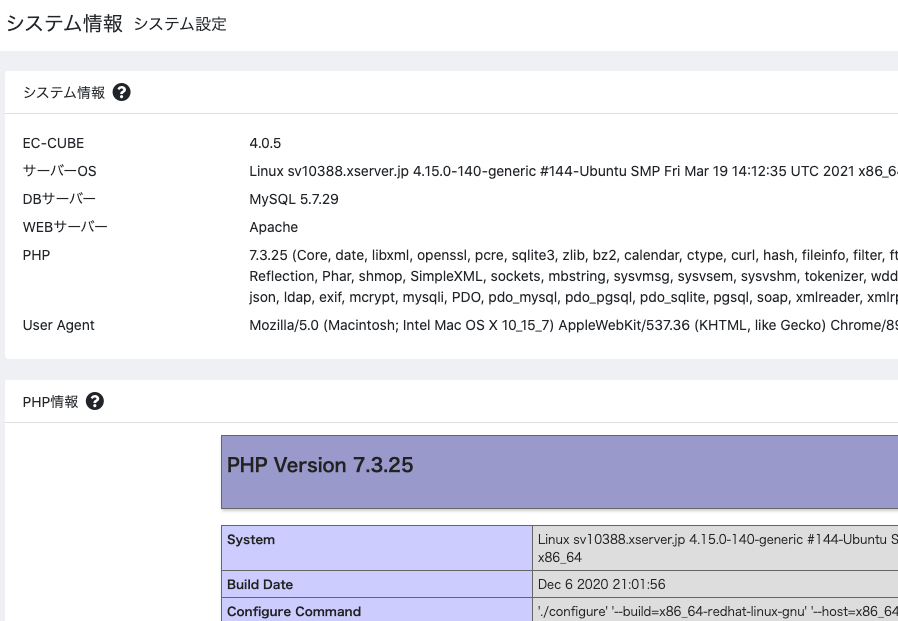
Task: Select the DBサーバー row label
Action: (x=60, y=199)
